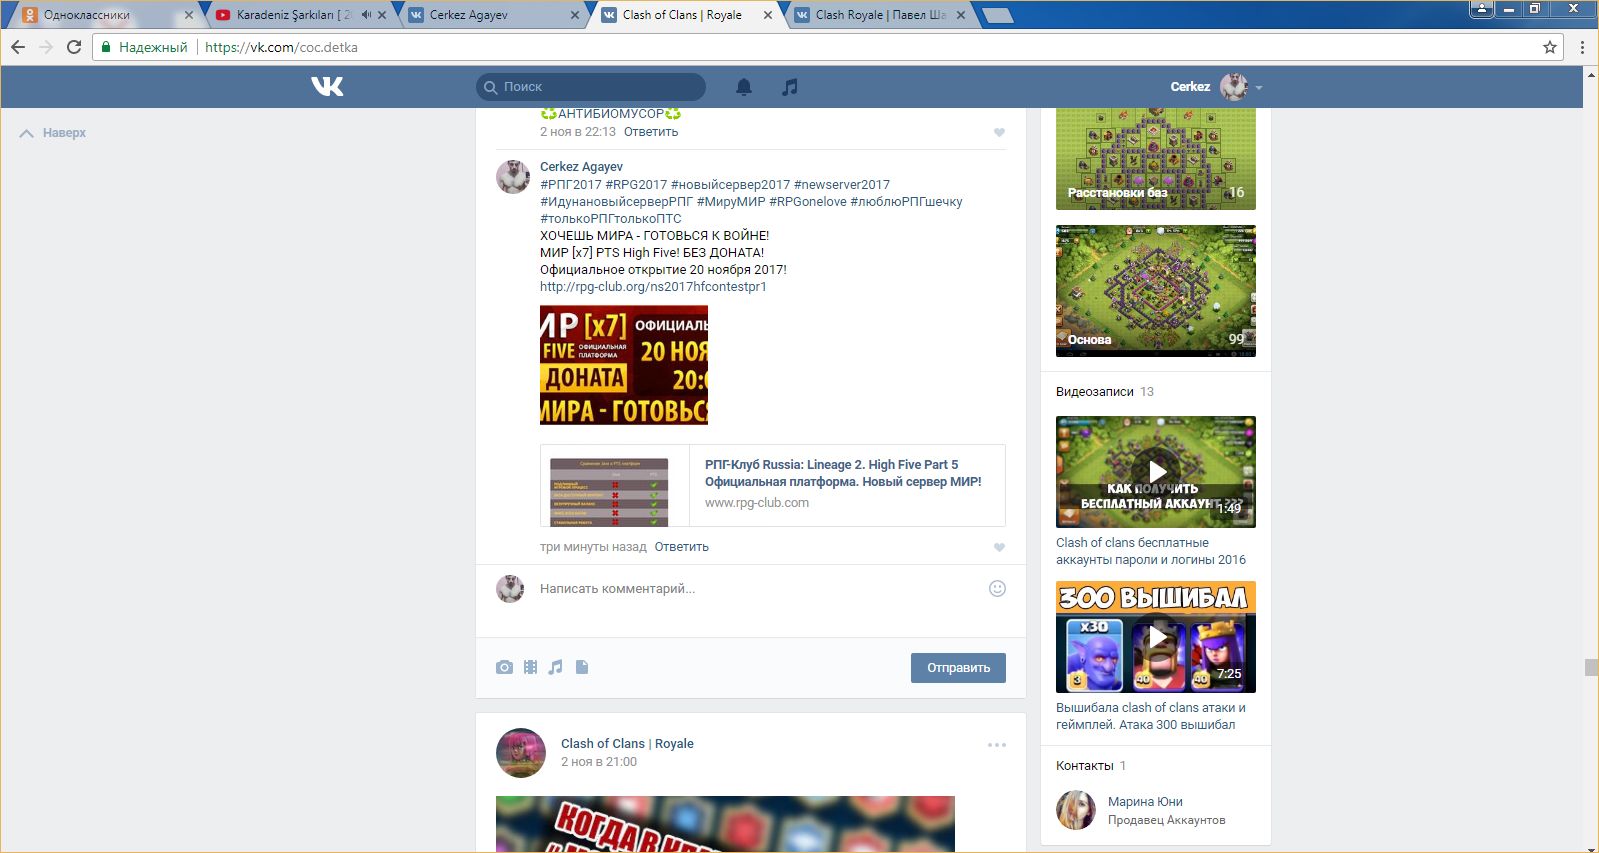The image size is (1599, 853).
Task: Click the #РПГ2017 hashtag
Action: [571, 185]
